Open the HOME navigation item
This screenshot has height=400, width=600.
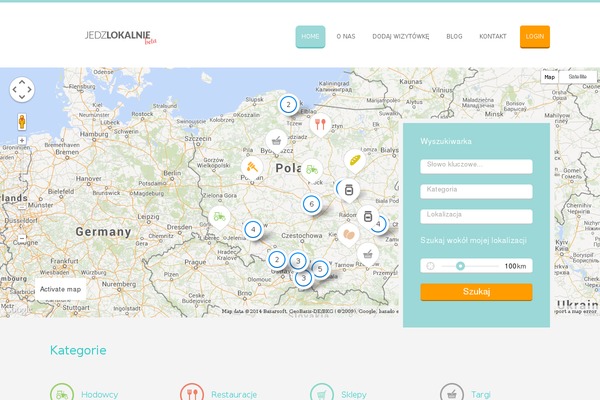310,36
